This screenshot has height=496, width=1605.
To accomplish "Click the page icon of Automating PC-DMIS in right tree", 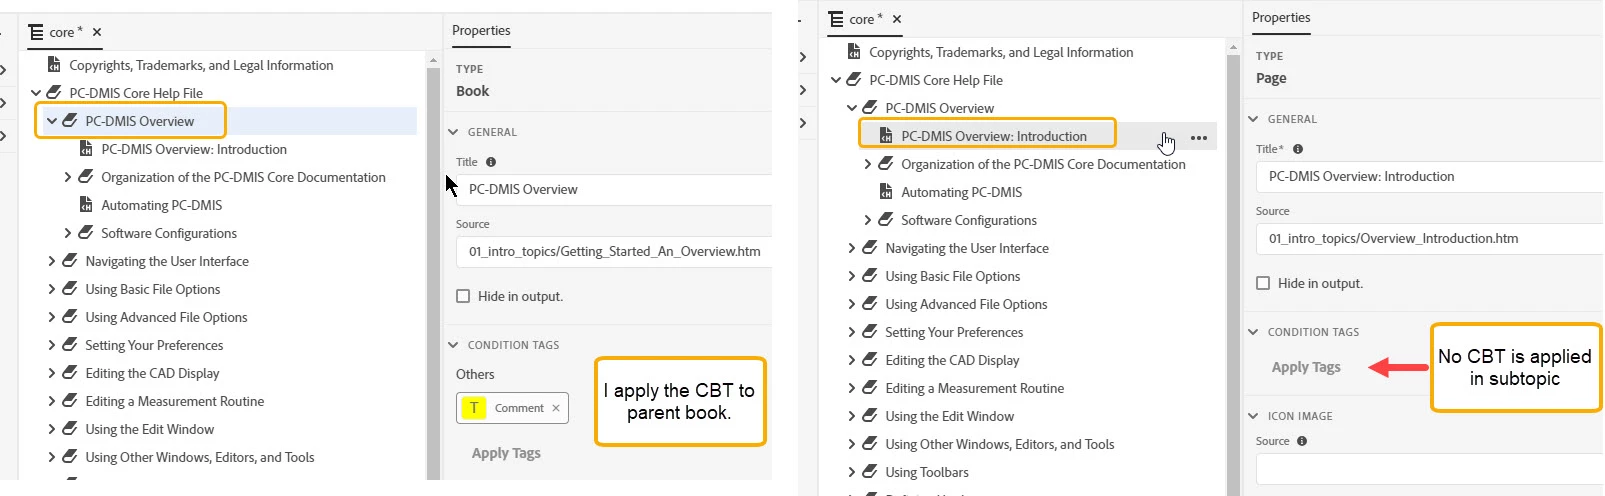I will point(886,192).
